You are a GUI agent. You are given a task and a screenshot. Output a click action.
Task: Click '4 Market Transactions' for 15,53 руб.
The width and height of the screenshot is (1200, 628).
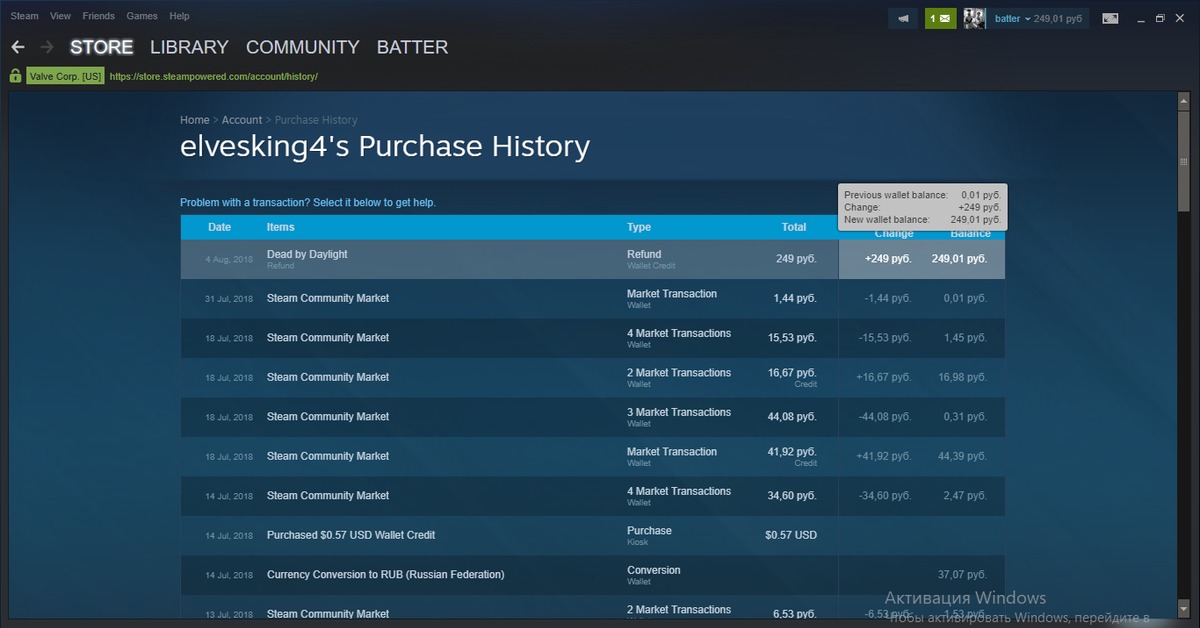[x=679, y=333]
